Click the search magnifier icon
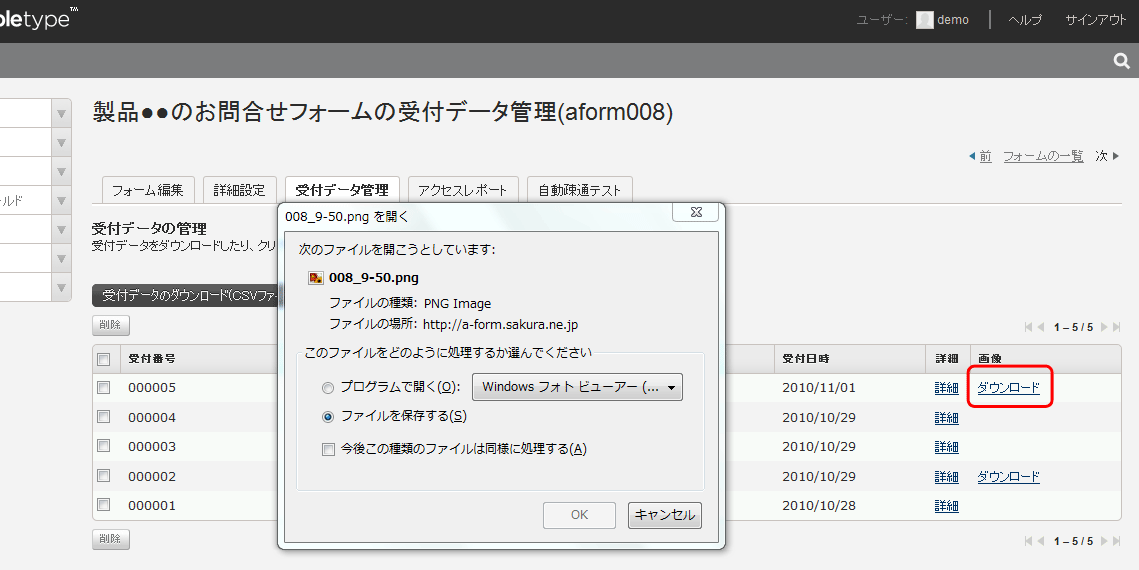The height and width of the screenshot is (570, 1139). point(1122,62)
